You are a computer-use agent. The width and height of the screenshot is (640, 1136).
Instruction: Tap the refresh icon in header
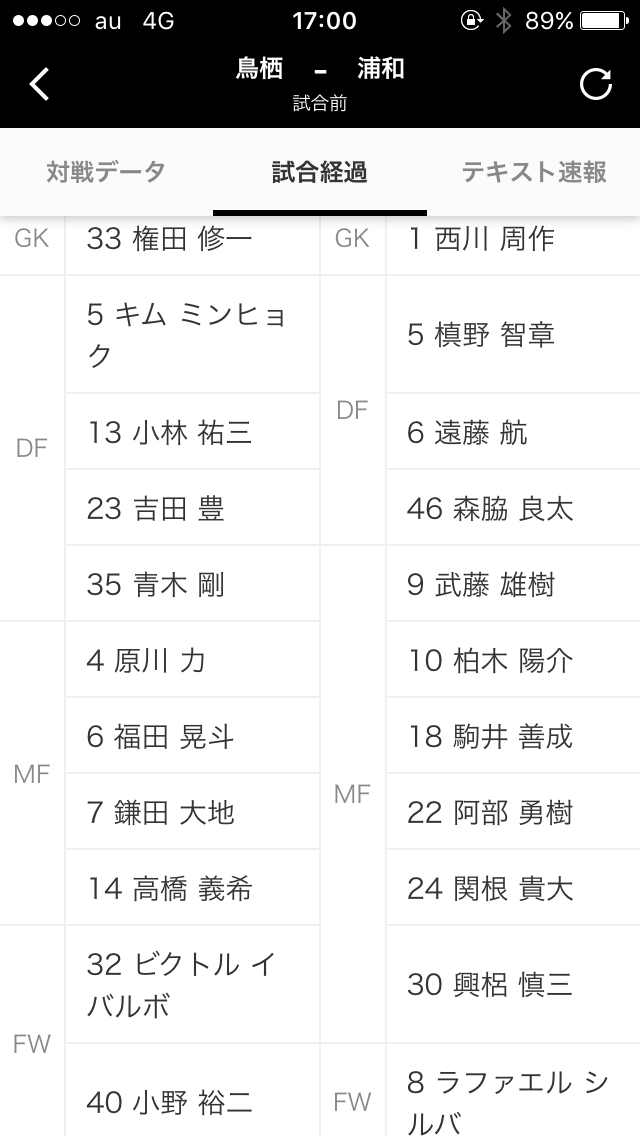point(596,84)
